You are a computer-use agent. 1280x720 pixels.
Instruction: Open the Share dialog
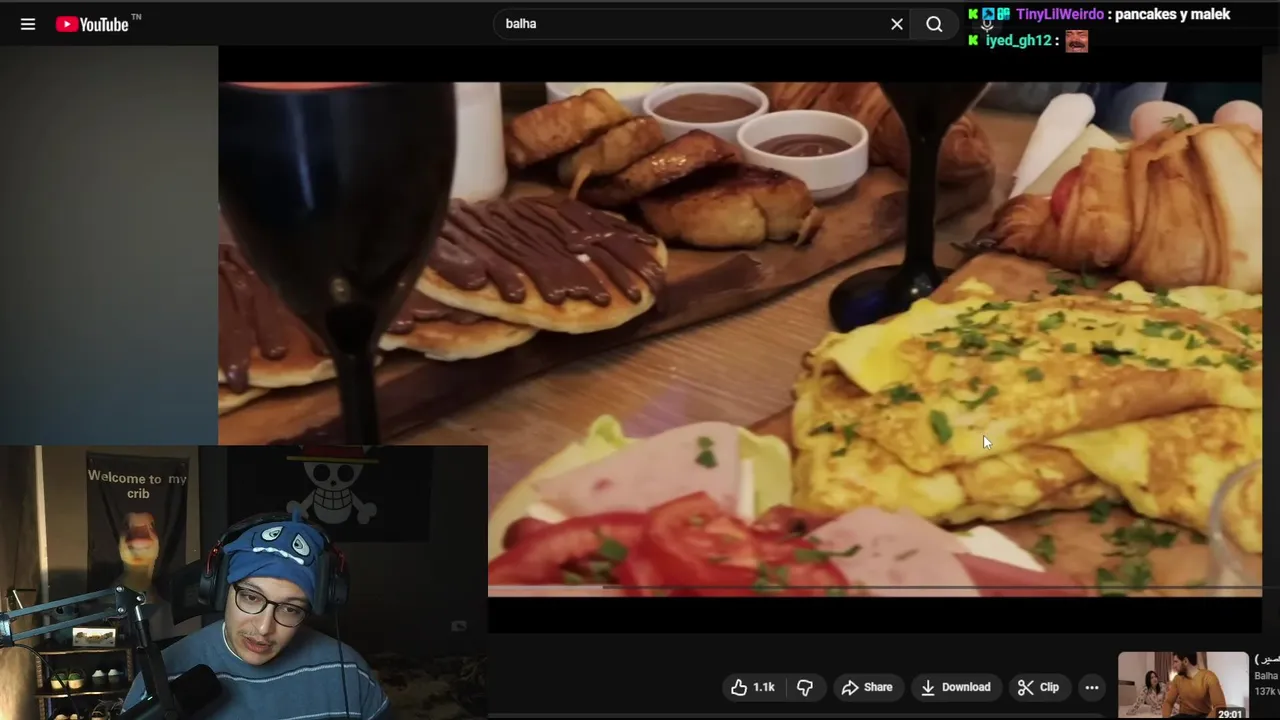(x=867, y=687)
